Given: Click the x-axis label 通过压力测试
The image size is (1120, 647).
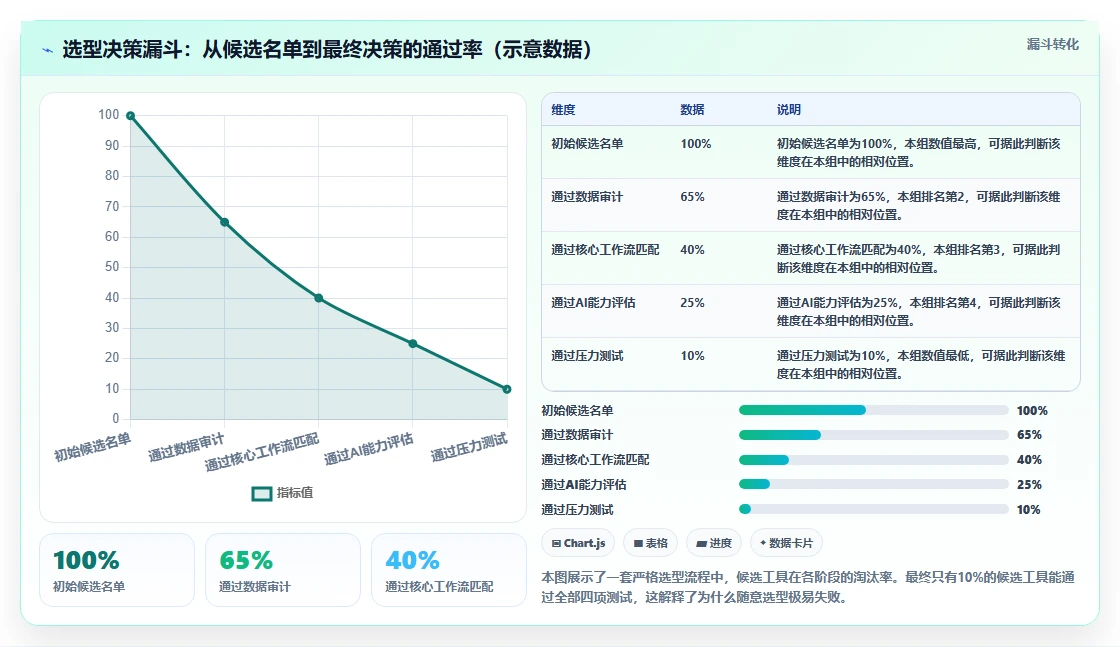Looking at the screenshot, I should click(469, 448).
